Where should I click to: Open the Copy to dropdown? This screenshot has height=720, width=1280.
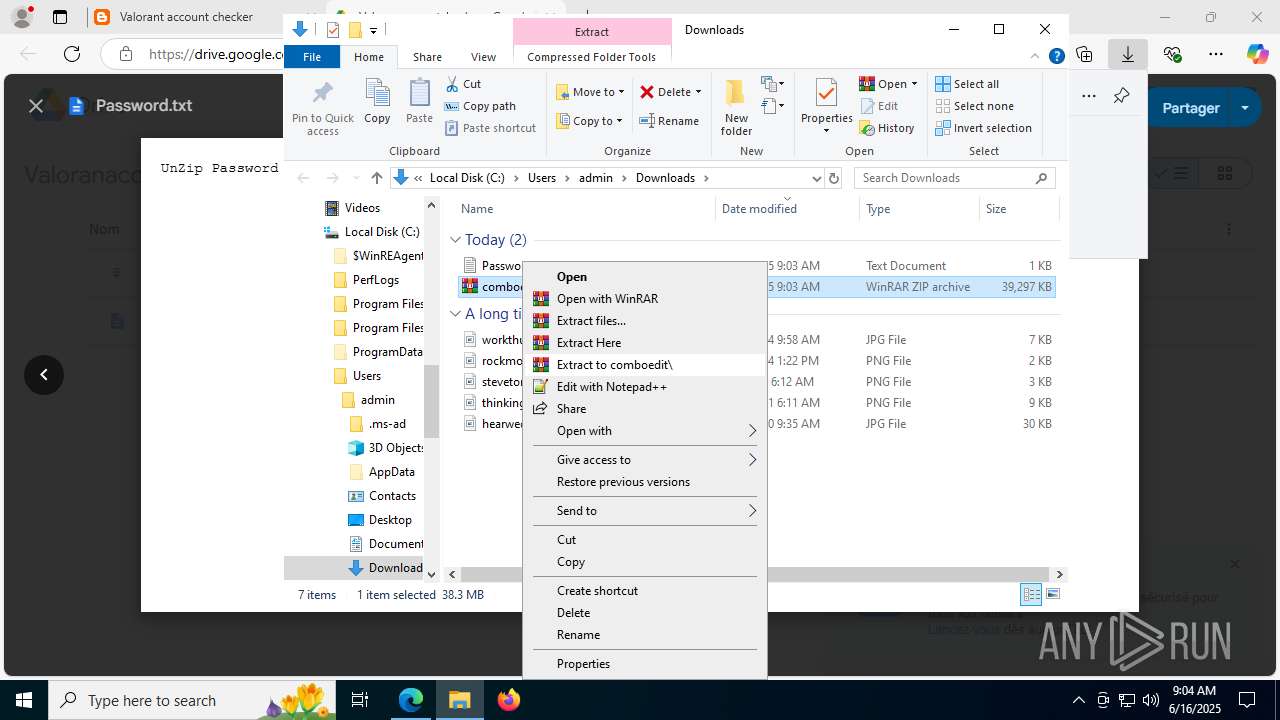pos(590,121)
